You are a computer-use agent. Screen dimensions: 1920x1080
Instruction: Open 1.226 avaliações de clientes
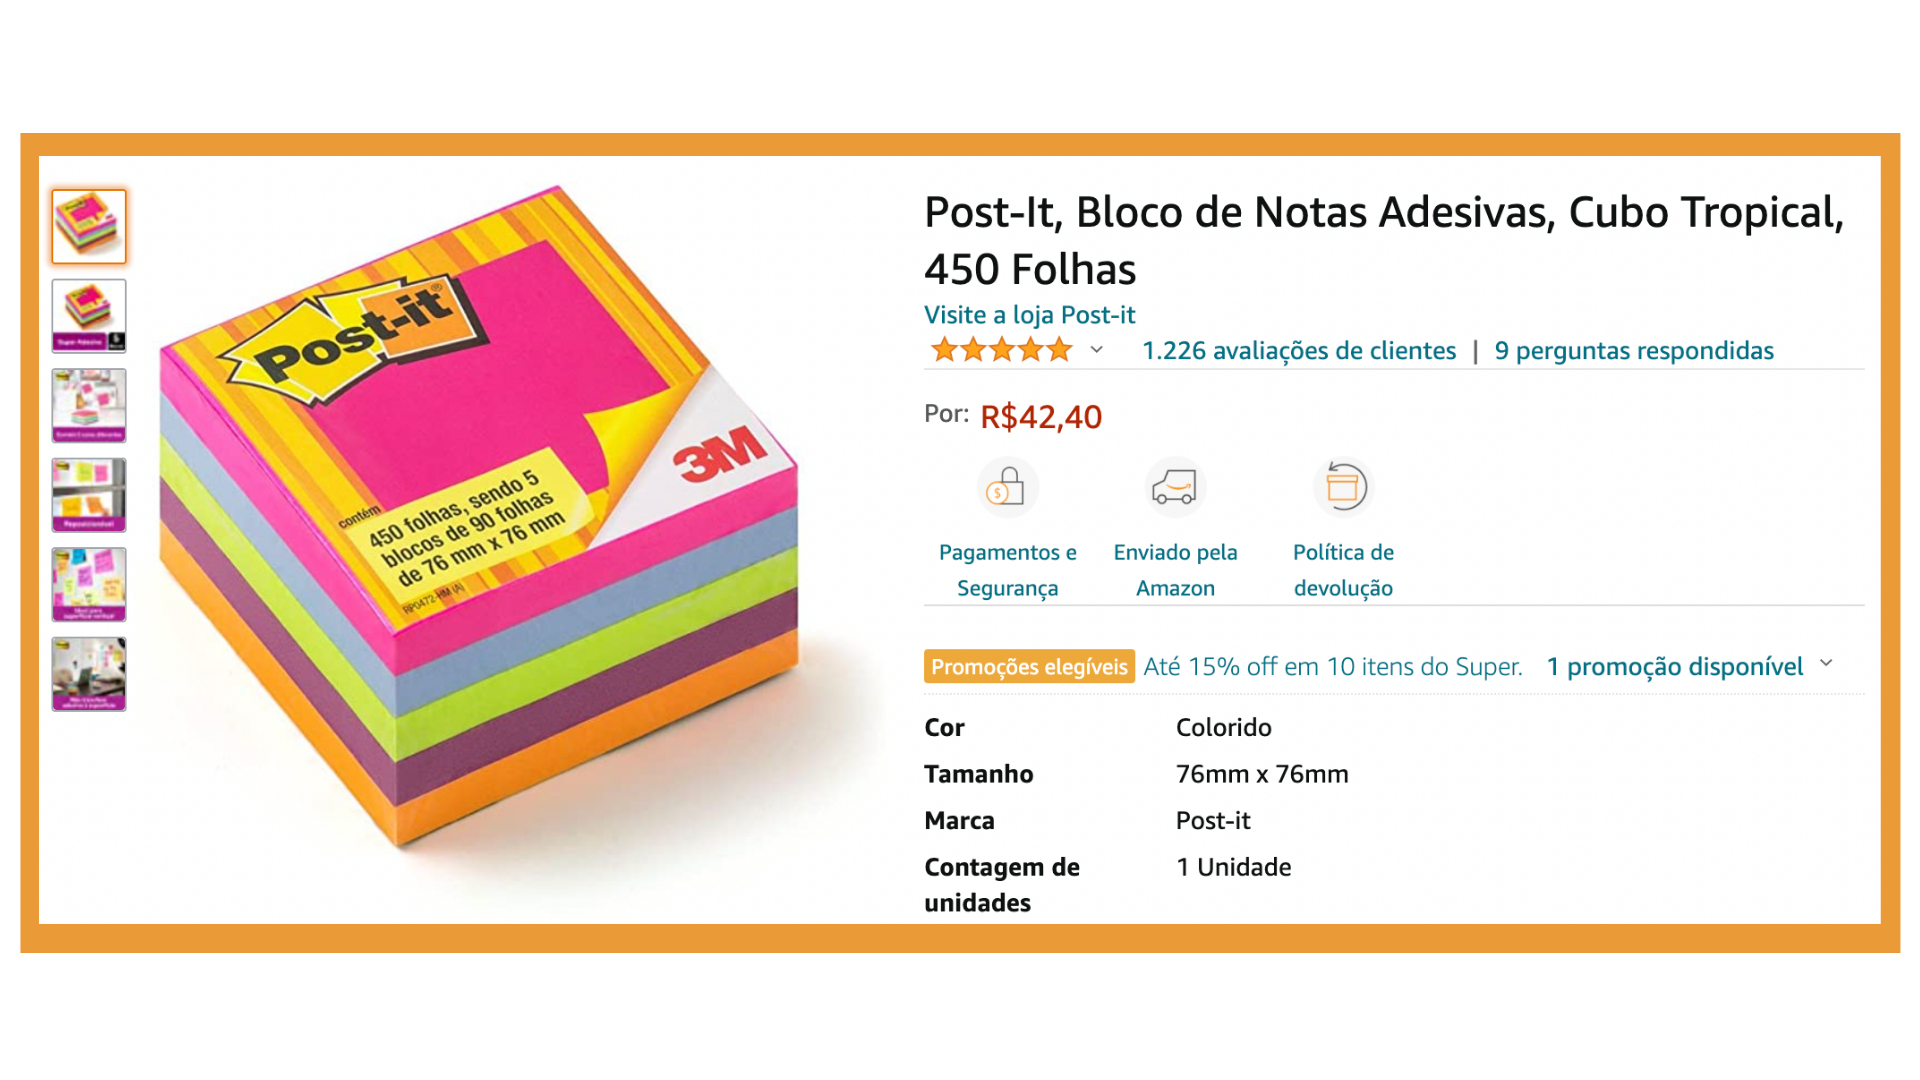pos(1299,351)
